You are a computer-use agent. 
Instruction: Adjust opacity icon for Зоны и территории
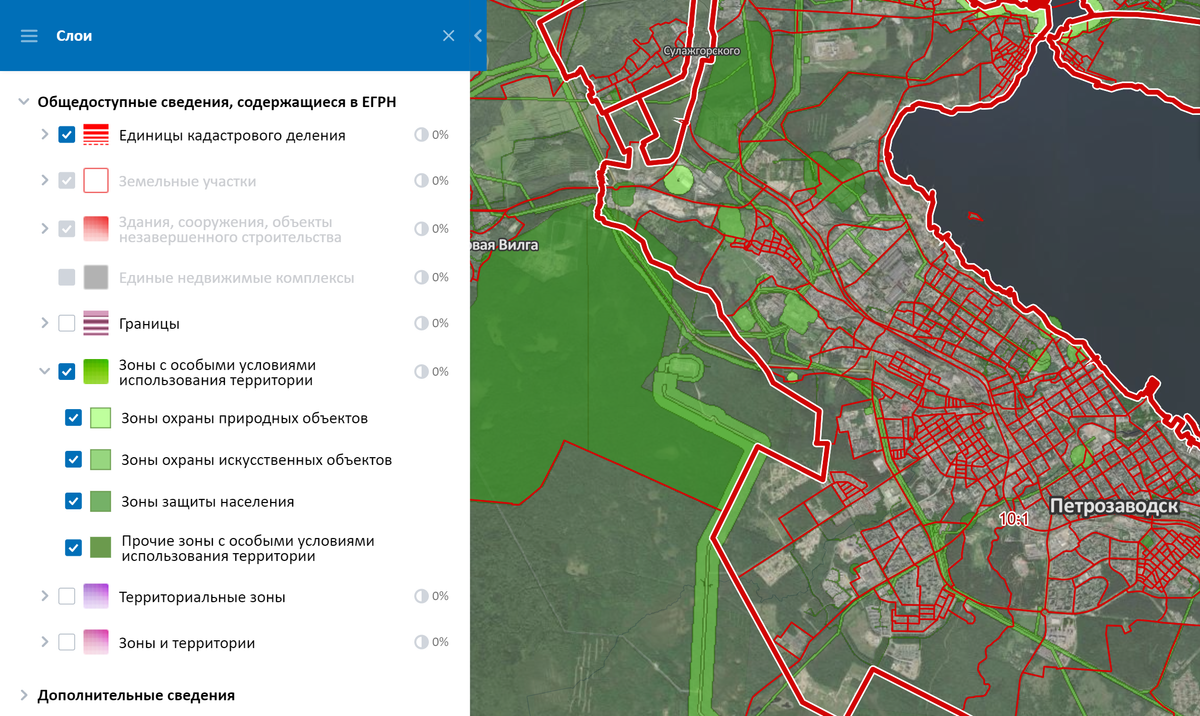[421, 642]
